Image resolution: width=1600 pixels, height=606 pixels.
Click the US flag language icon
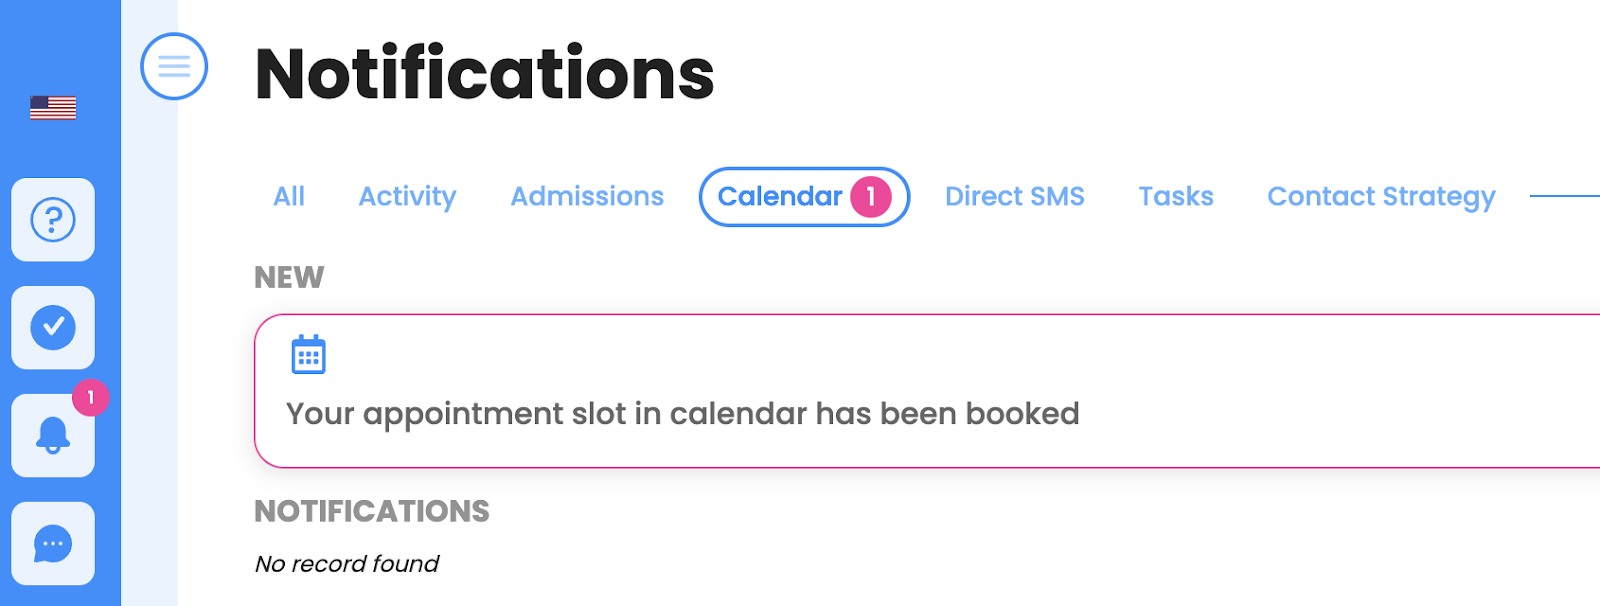53,108
